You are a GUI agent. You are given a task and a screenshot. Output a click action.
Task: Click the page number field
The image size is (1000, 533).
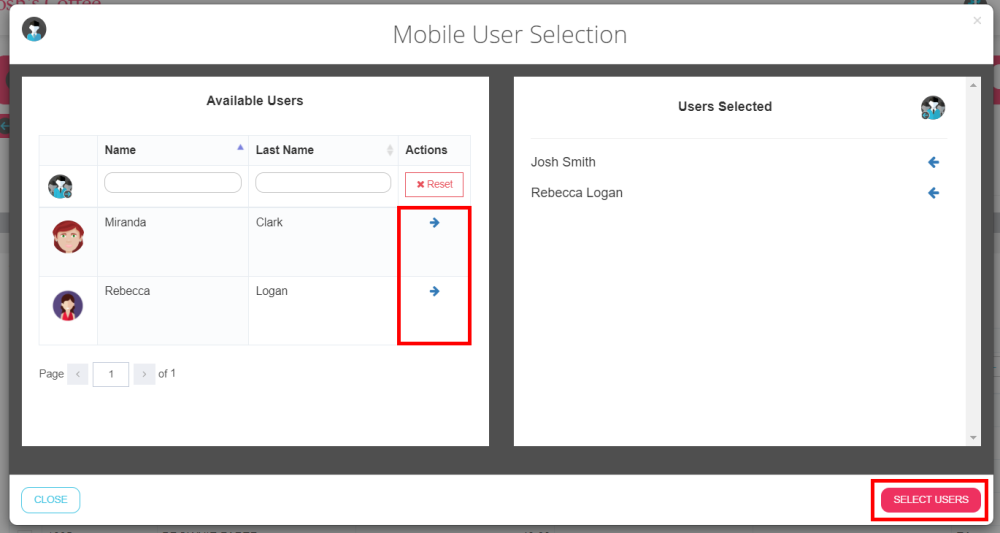pyautogui.click(x=111, y=374)
